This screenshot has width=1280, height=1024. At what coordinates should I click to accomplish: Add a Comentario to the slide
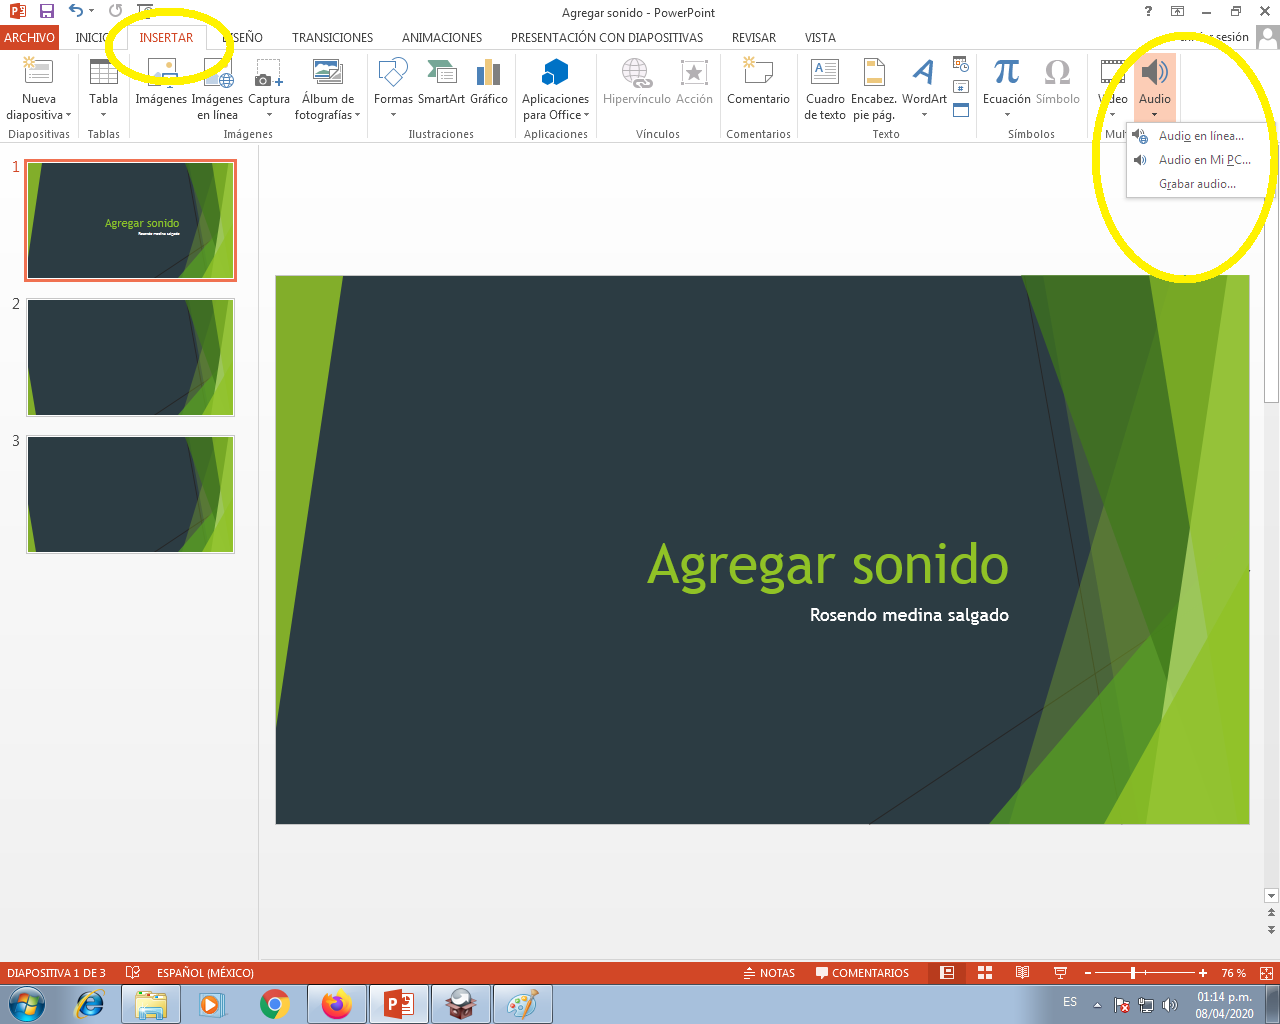758,85
